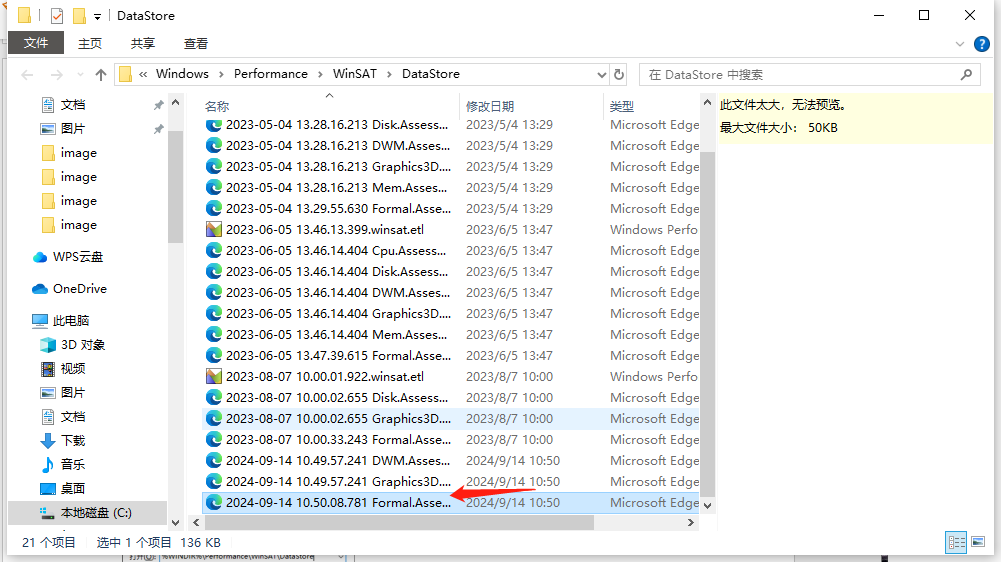The width and height of the screenshot is (1001, 562).
Task: Click ETL icon of 2023-06-05 13.46.13.399.winsat.etl
Action: pyautogui.click(x=214, y=229)
